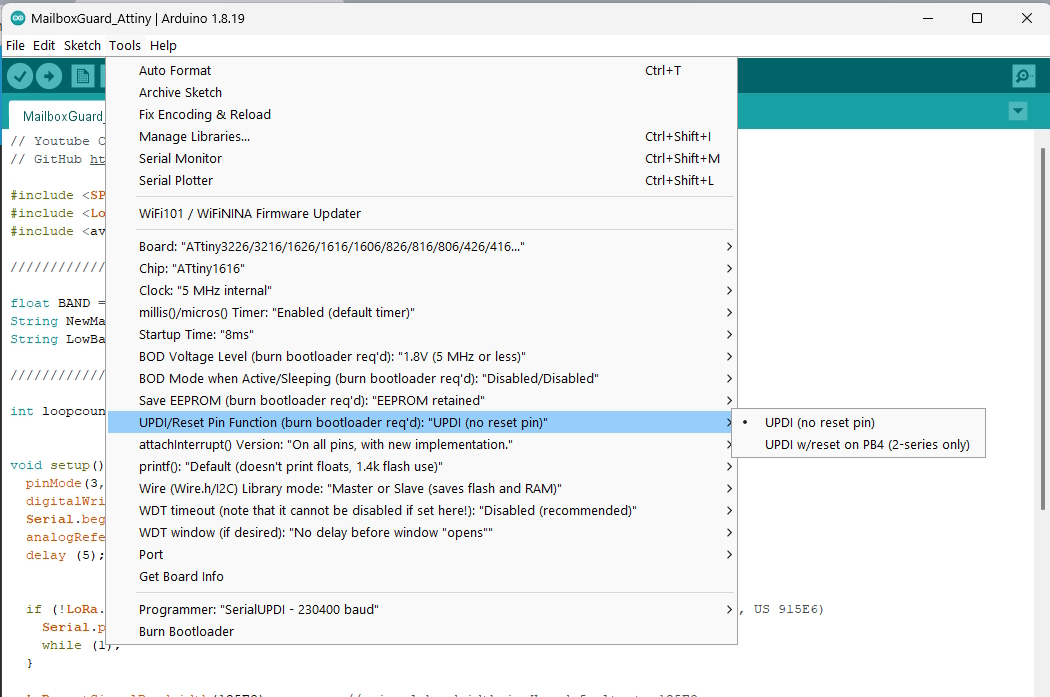Verify the sketch with the checkmark icon
This screenshot has width=1050, height=697.
(20, 75)
